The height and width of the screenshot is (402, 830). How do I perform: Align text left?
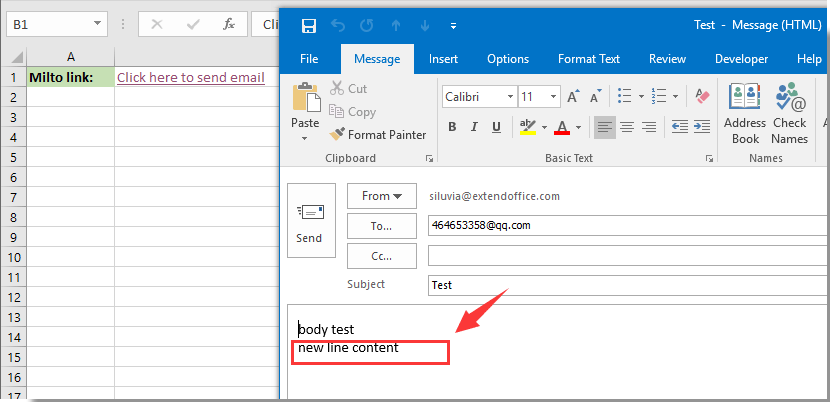click(605, 127)
